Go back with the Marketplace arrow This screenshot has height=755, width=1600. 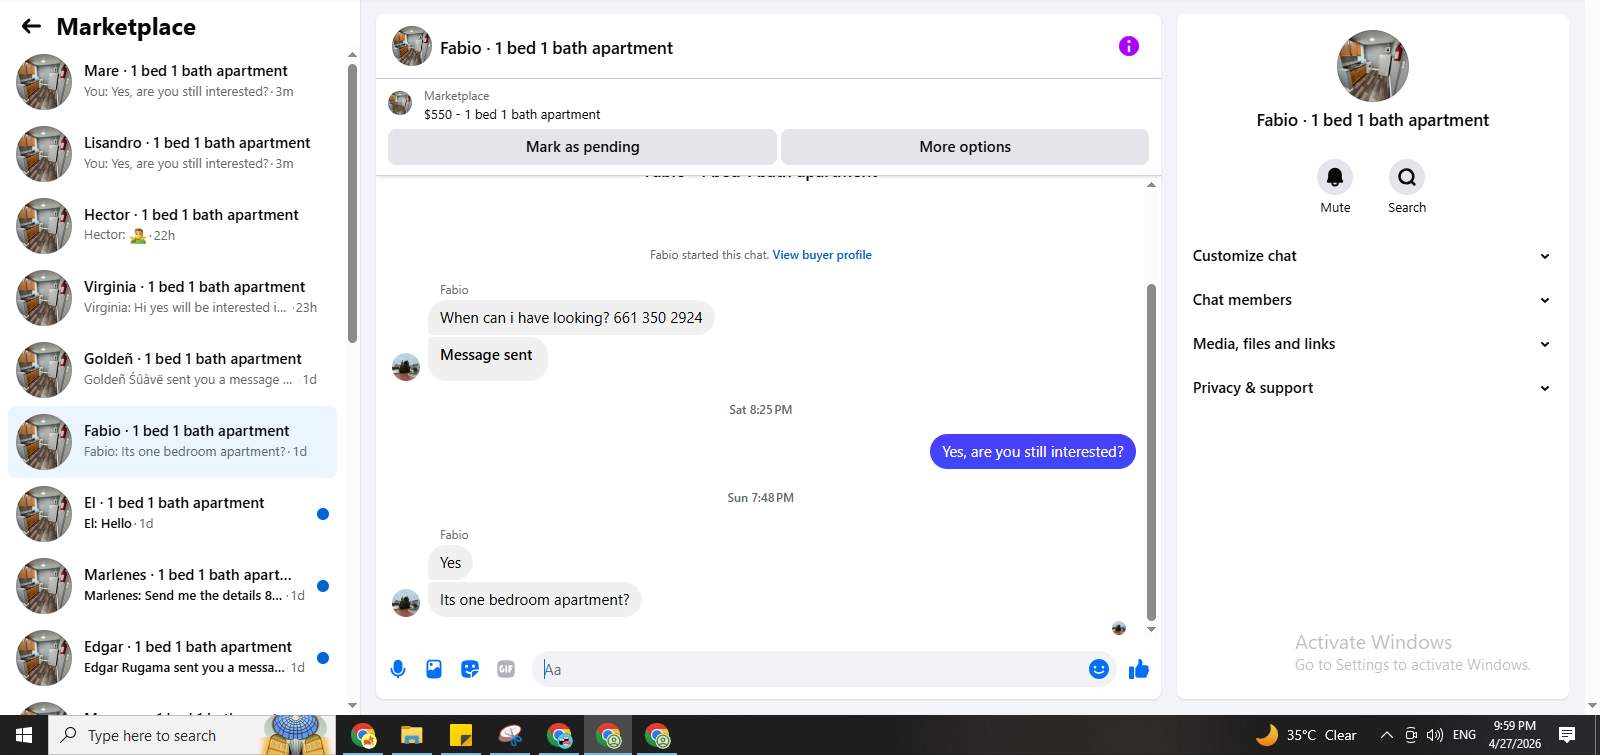pos(31,27)
